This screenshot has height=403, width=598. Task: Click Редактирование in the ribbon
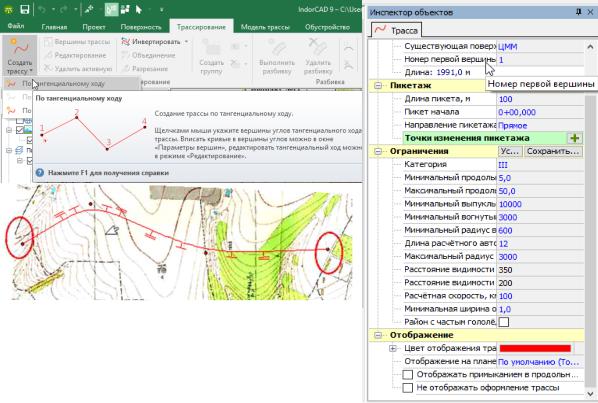(75, 55)
